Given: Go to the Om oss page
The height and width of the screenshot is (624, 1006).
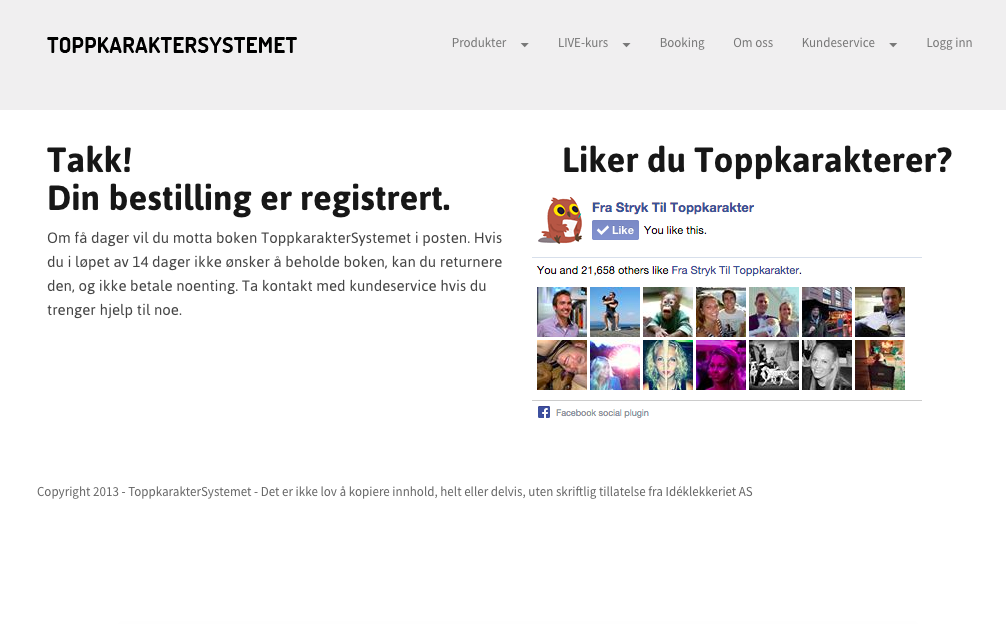Looking at the screenshot, I should [753, 43].
